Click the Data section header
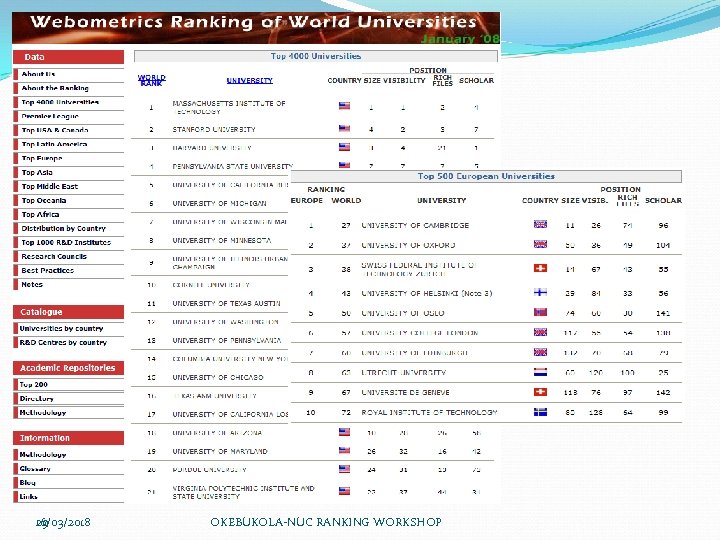Screen dimensions: 720x540 tap(68, 57)
